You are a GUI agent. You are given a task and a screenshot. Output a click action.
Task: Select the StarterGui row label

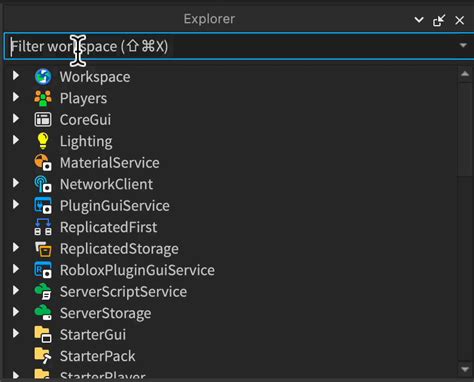pos(93,335)
